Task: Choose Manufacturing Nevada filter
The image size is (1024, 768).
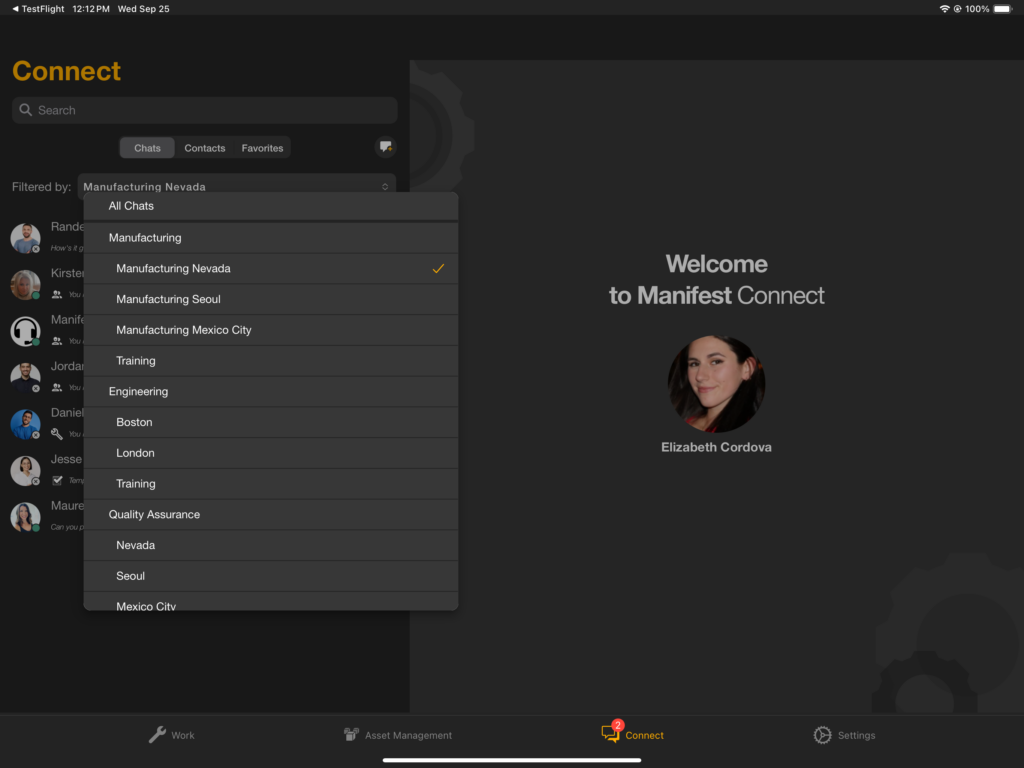Action: [x=270, y=268]
